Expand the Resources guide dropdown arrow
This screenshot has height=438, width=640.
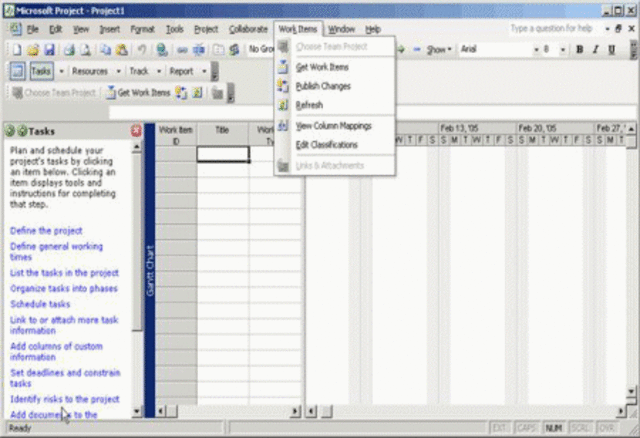pos(118,71)
